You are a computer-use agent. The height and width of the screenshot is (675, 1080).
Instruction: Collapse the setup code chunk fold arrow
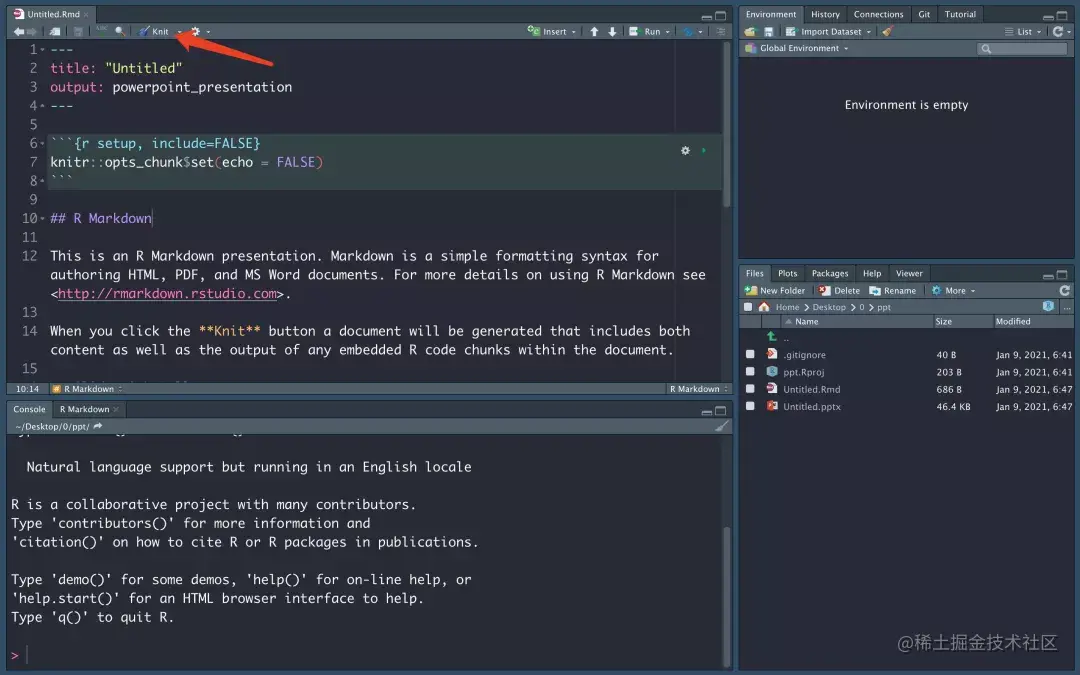pos(43,143)
